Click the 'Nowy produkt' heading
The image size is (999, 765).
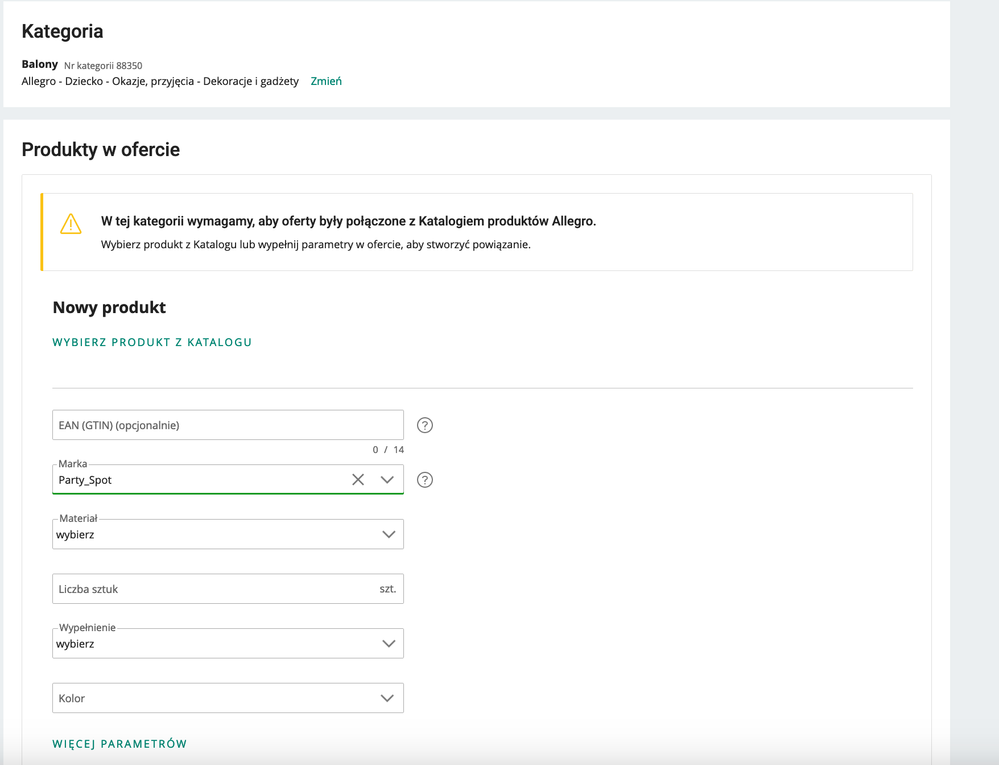click(109, 308)
